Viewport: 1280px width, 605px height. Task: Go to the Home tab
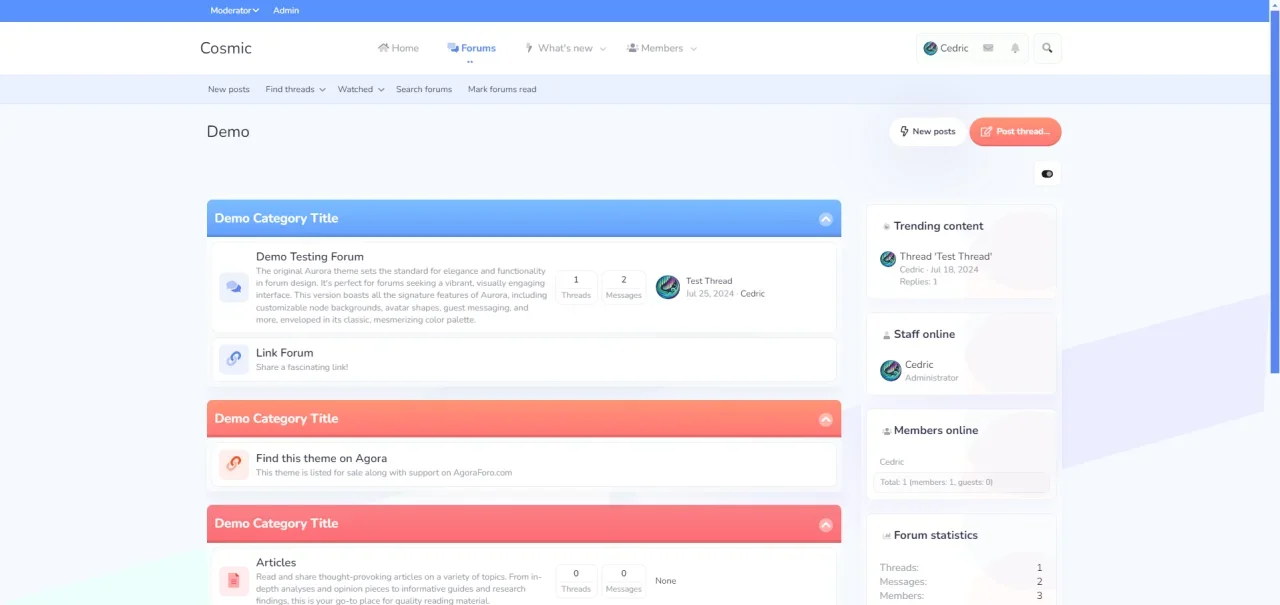pyautogui.click(x=398, y=48)
